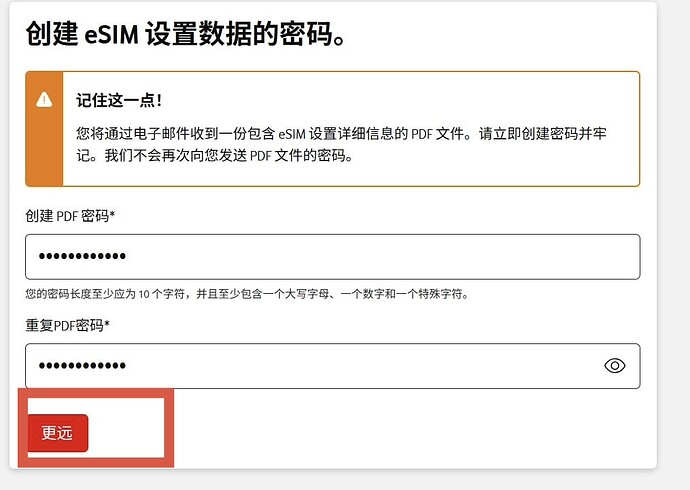The width and height of the screenshot is (690, 490).
Task: Focus the 创建 PDF 密码 input field
Action: (333, 257)
